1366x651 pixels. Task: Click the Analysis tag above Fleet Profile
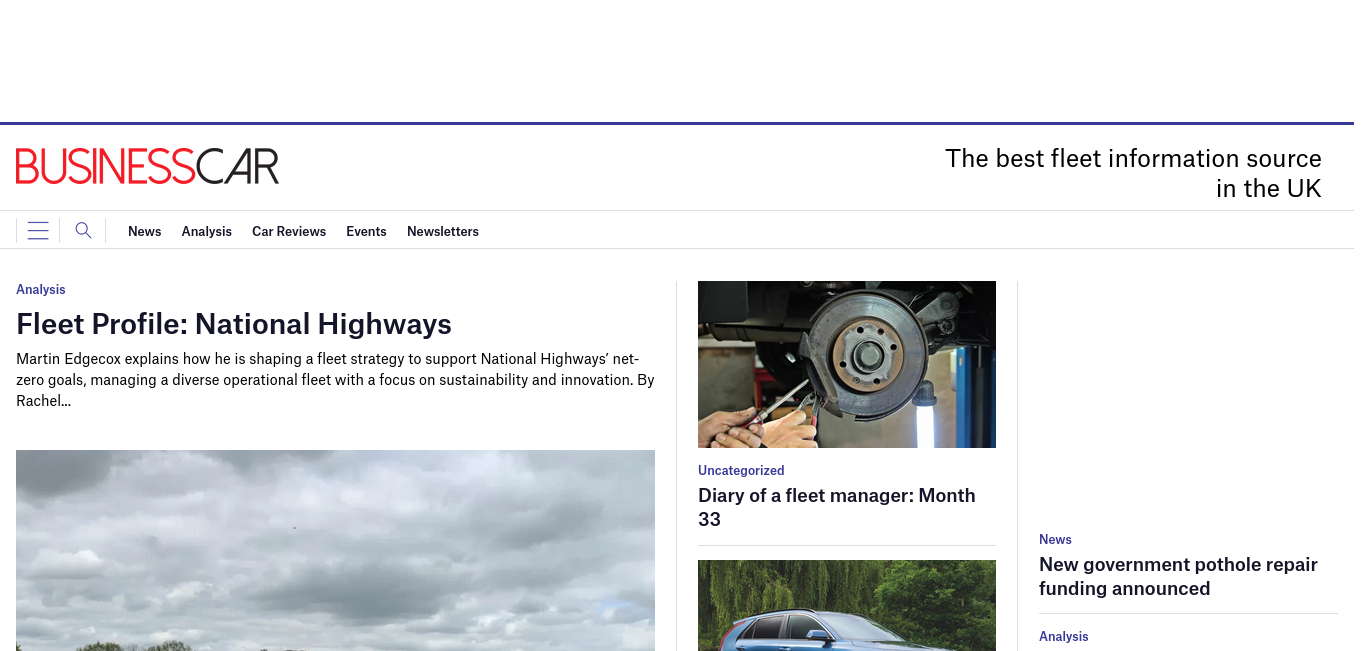(41, 289)
